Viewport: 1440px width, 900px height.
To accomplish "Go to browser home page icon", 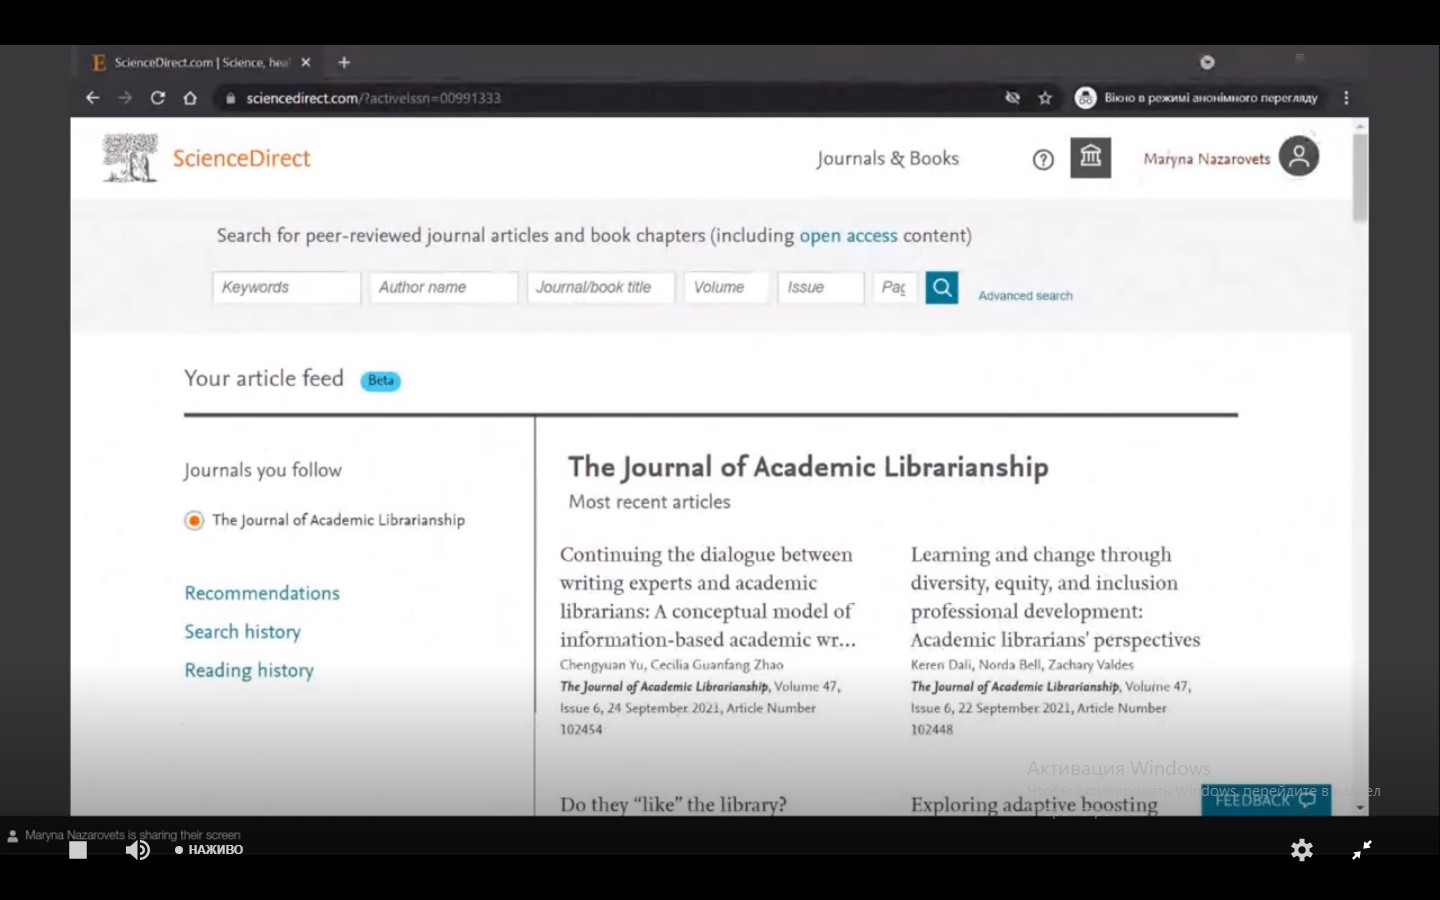I will coord(190,98).
